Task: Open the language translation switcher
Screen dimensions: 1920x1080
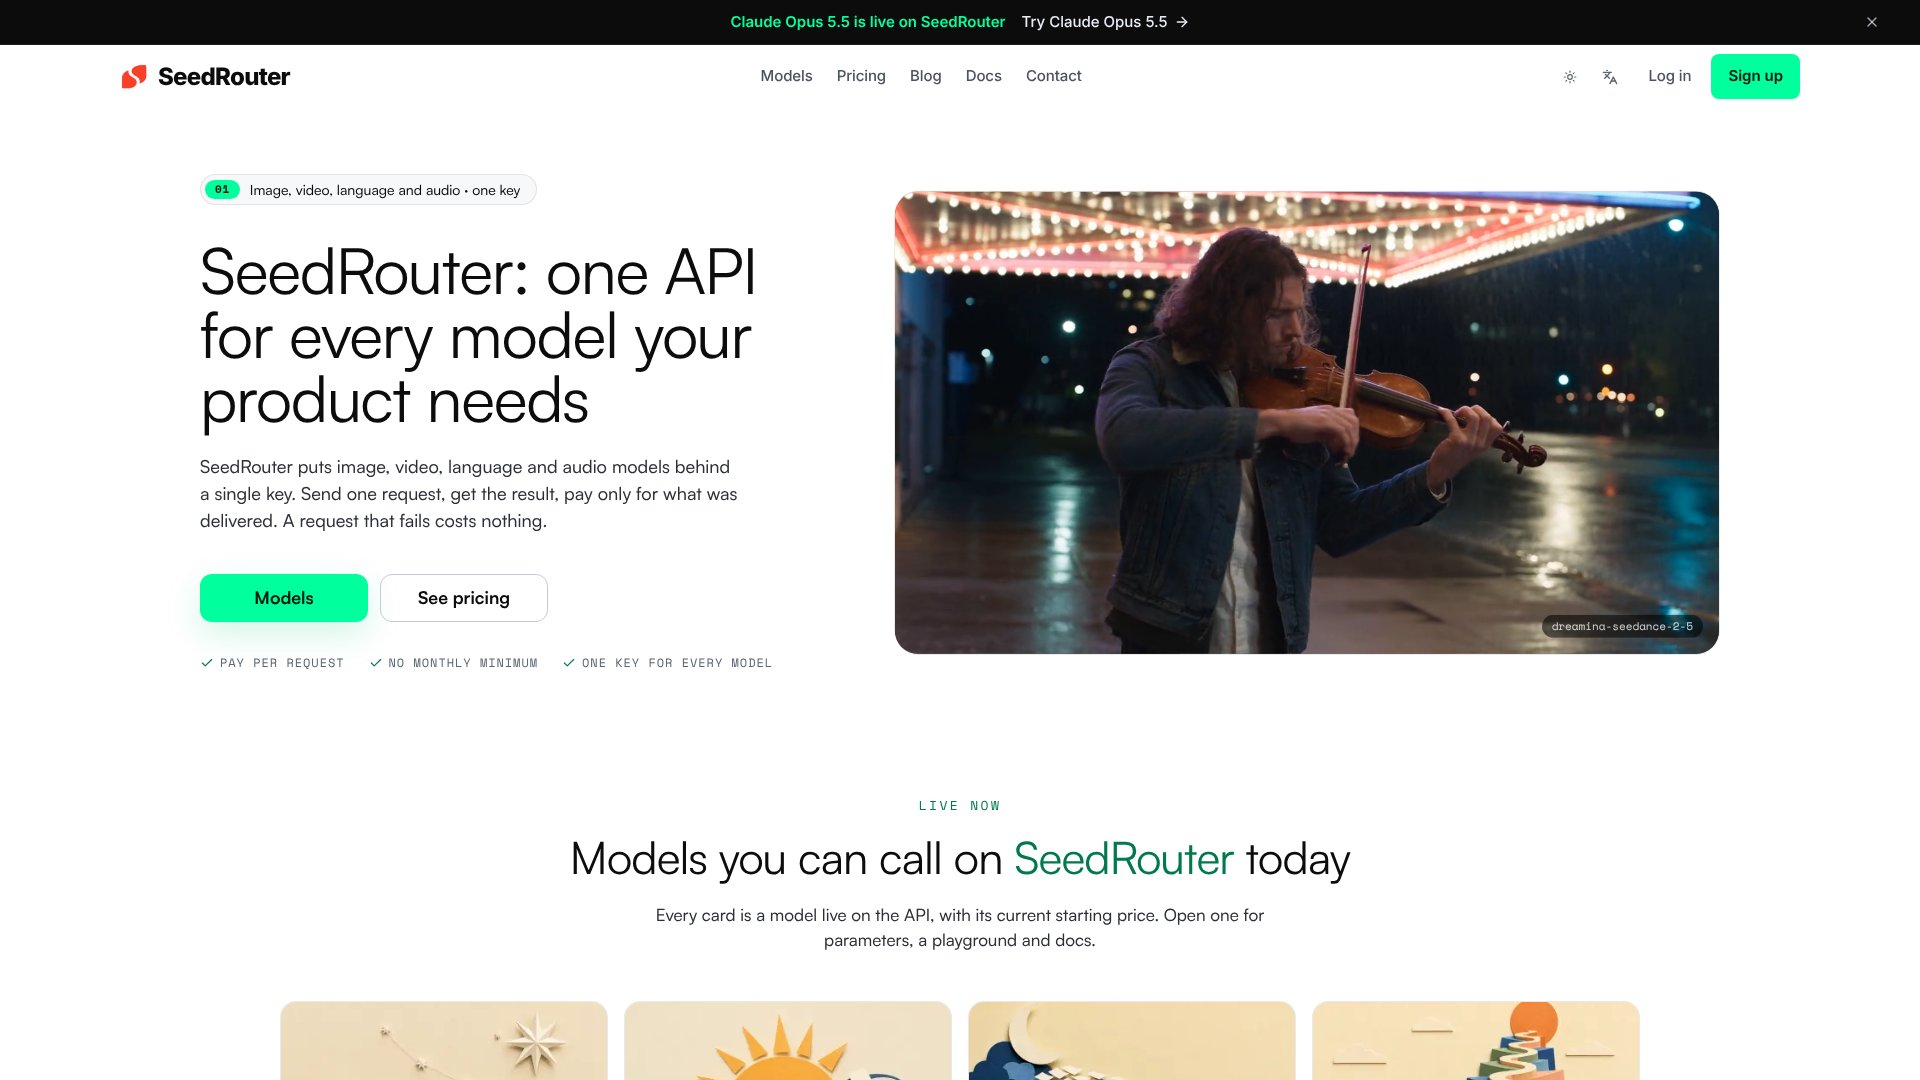Action: coord(1610,77)
